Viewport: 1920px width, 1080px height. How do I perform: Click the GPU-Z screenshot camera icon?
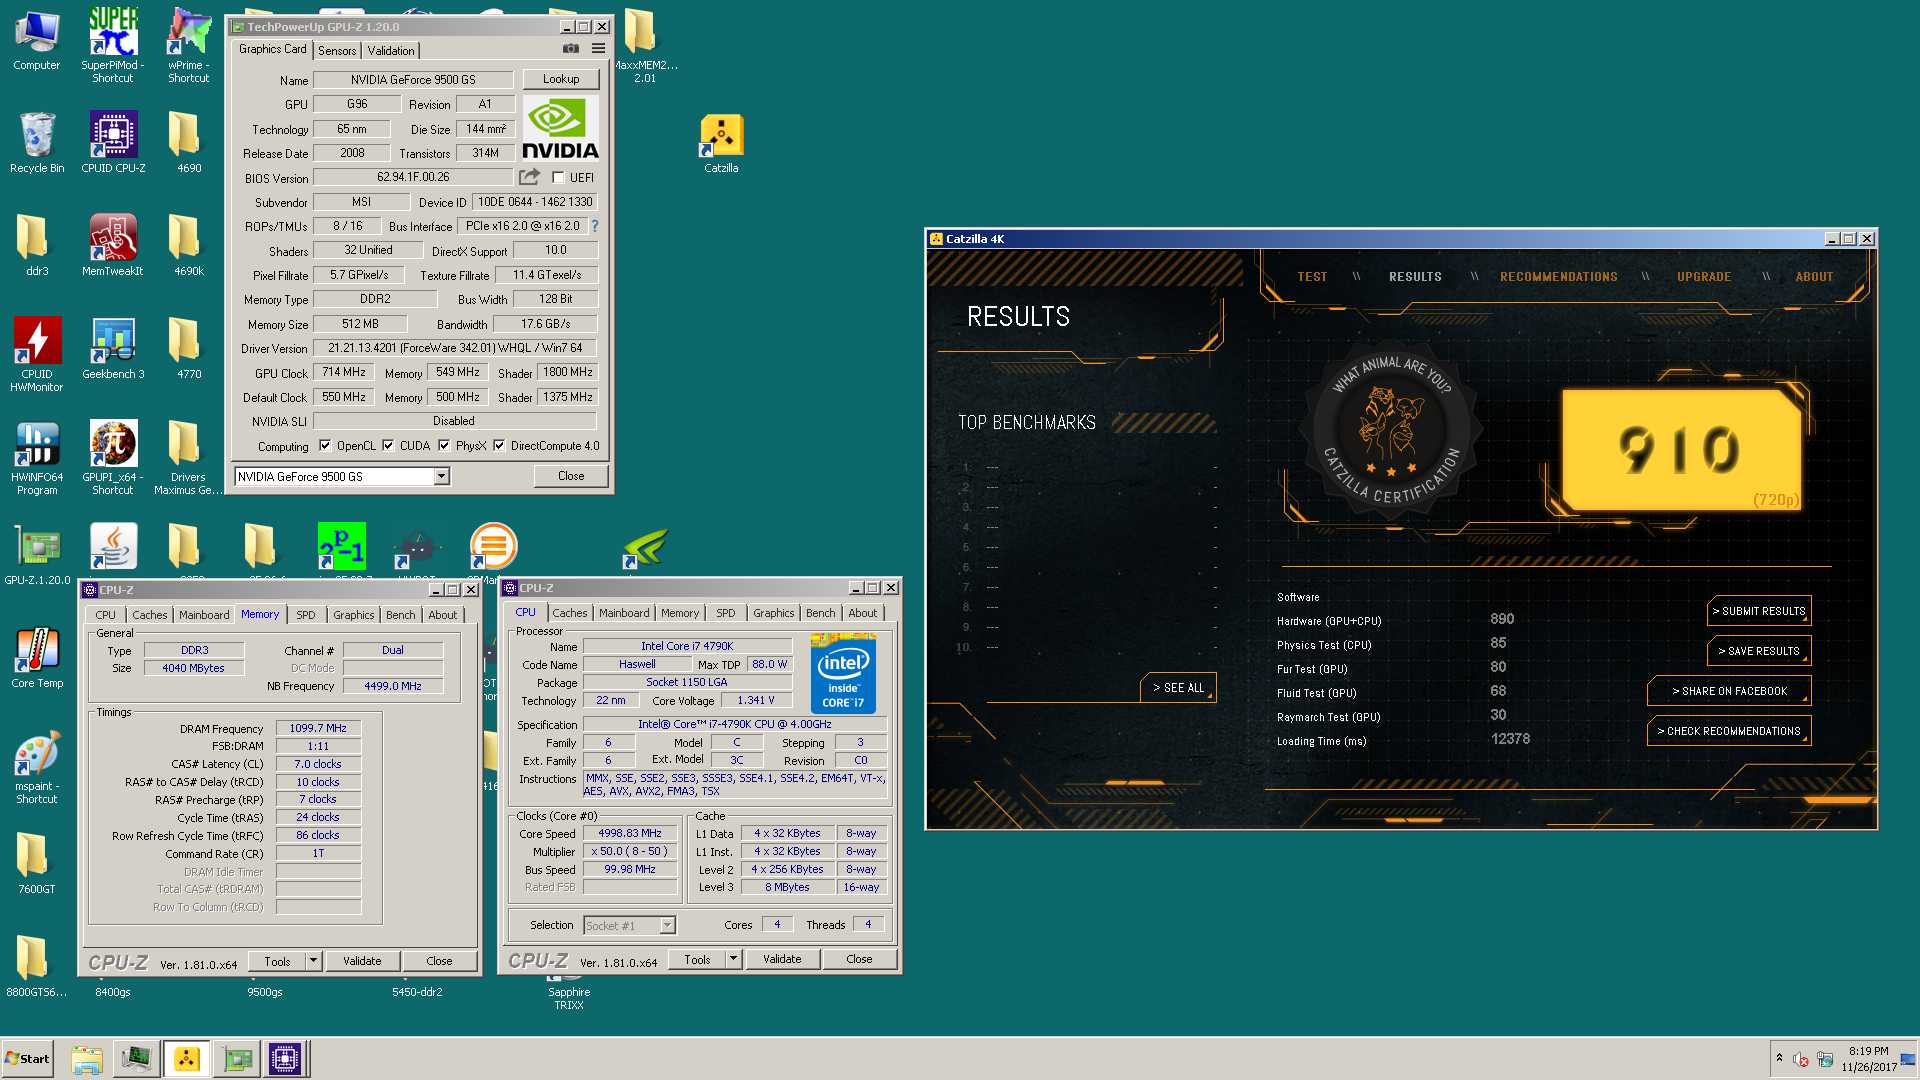(570, 49)
